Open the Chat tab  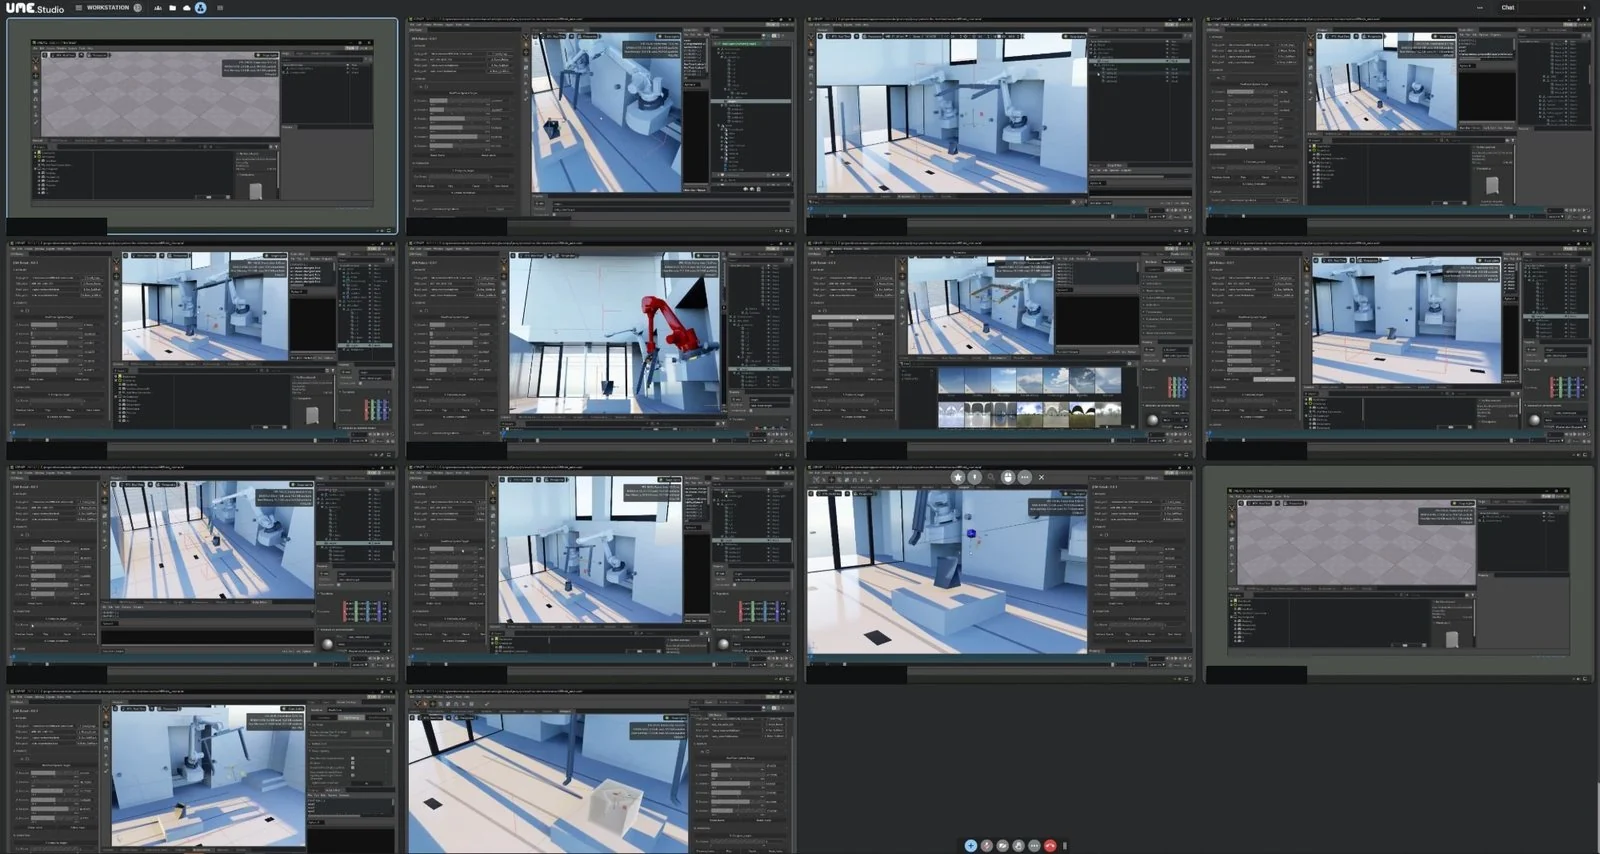click(1508, 8)
